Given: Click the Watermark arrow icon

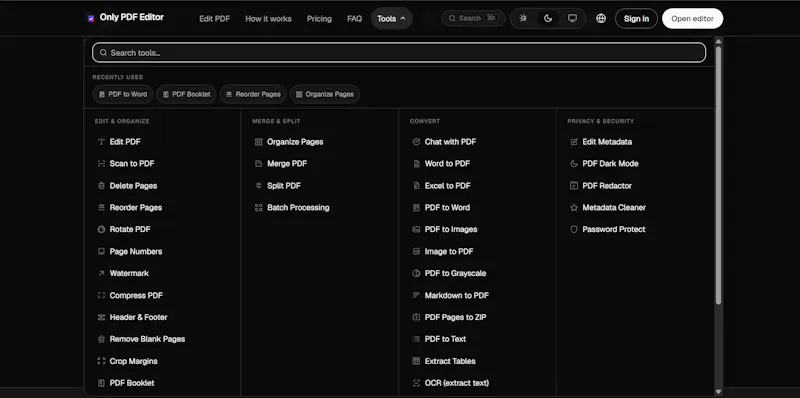Looking at the screenshot, I should [101, 273].
